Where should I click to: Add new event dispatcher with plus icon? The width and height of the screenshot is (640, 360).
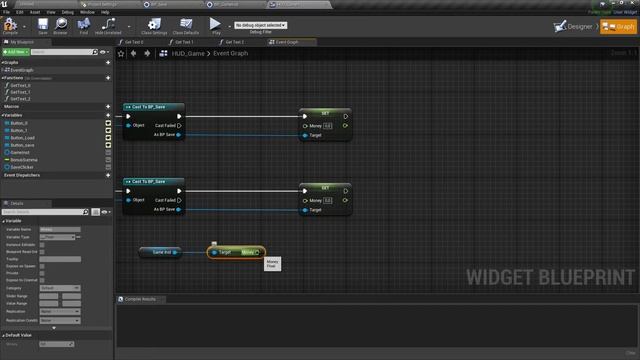[x=108, y=175]
